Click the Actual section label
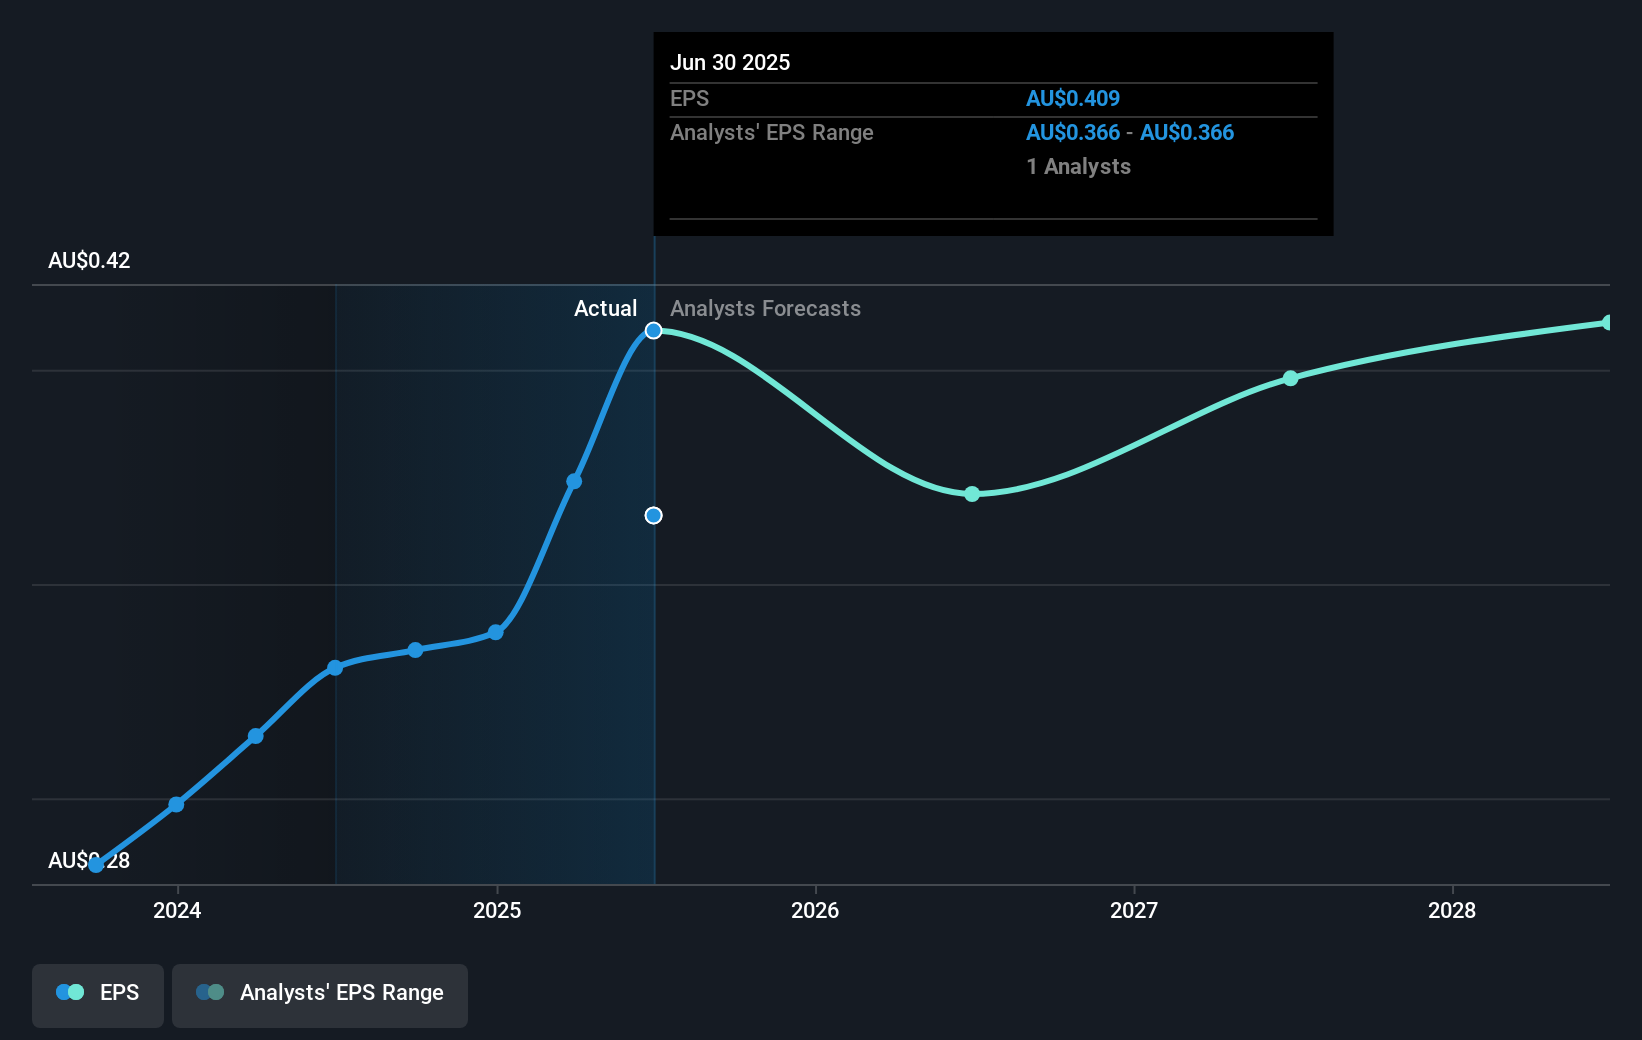This screenshot has height=1040, width=1642. tap(605, 308)
